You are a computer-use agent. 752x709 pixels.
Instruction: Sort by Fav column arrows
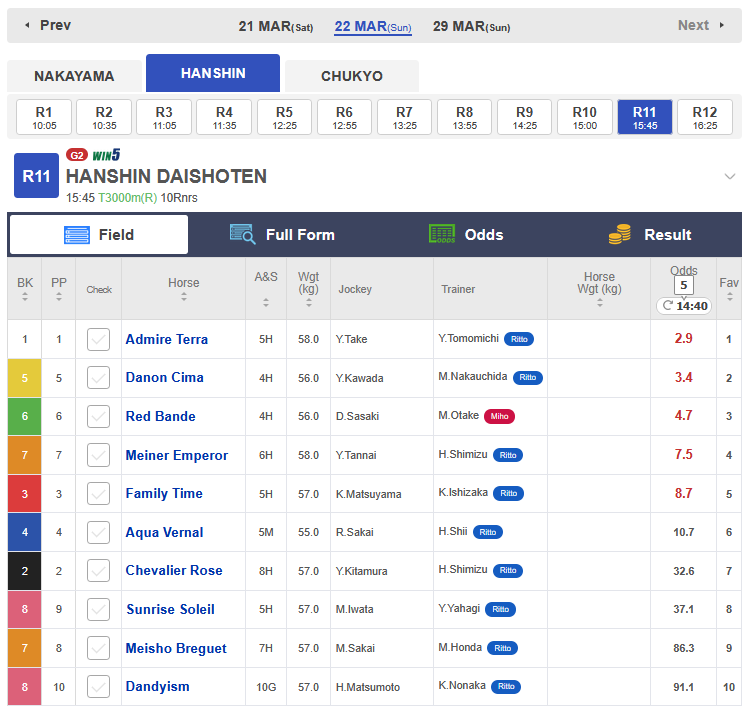pos(729,297)
